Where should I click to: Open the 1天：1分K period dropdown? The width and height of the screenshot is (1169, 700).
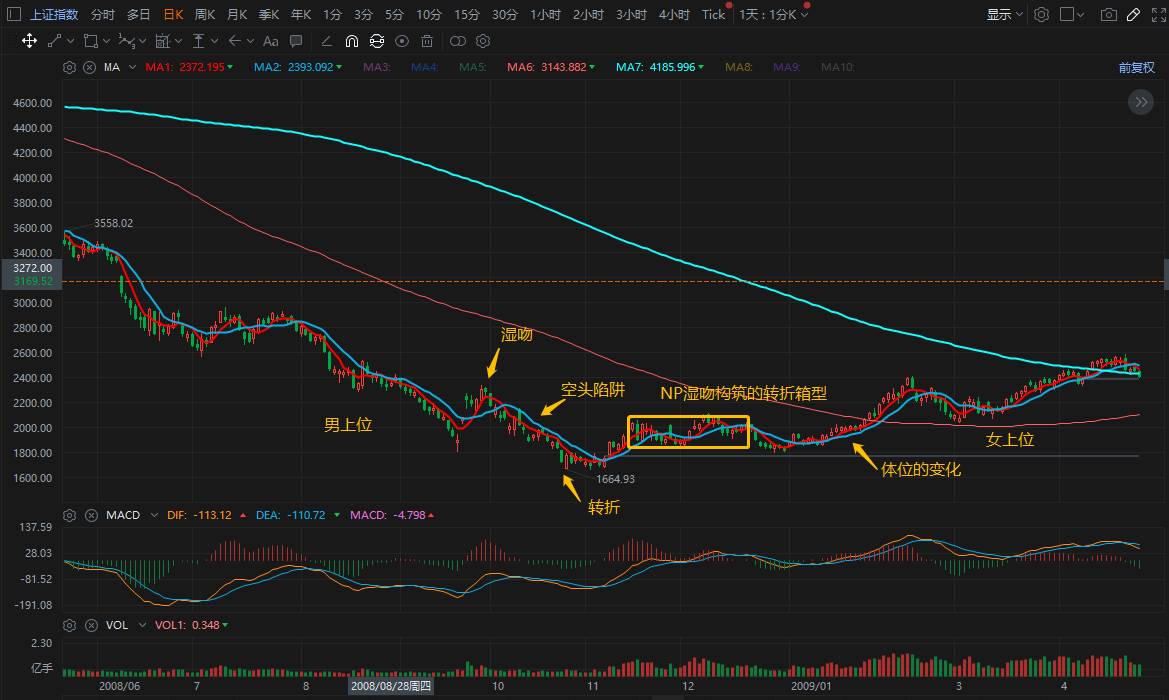(x=773, y=15)
